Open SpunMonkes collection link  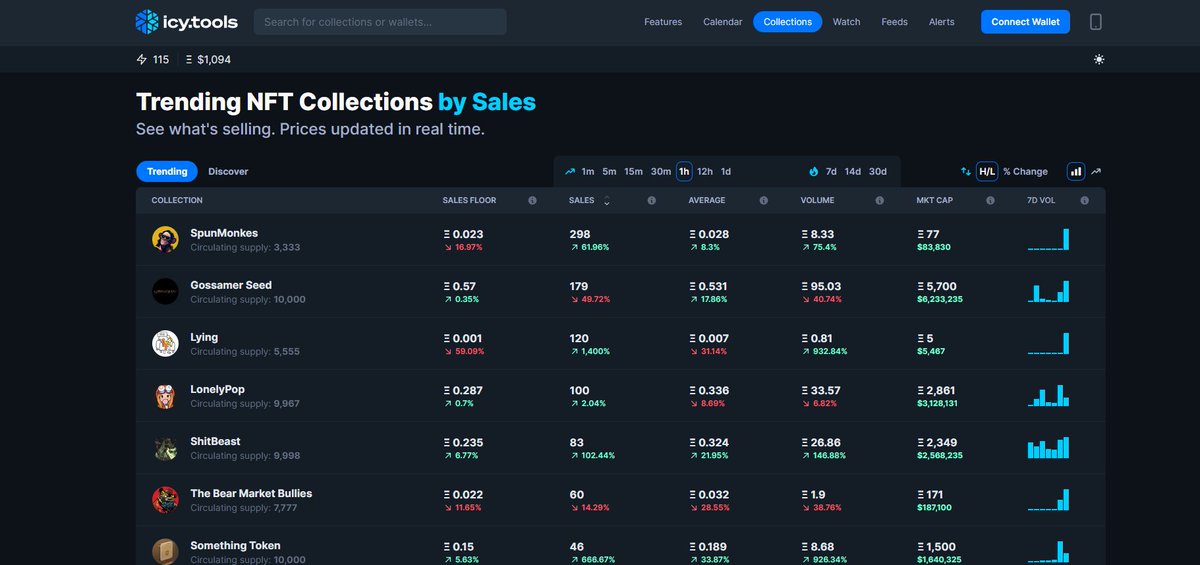click(224, 233)
